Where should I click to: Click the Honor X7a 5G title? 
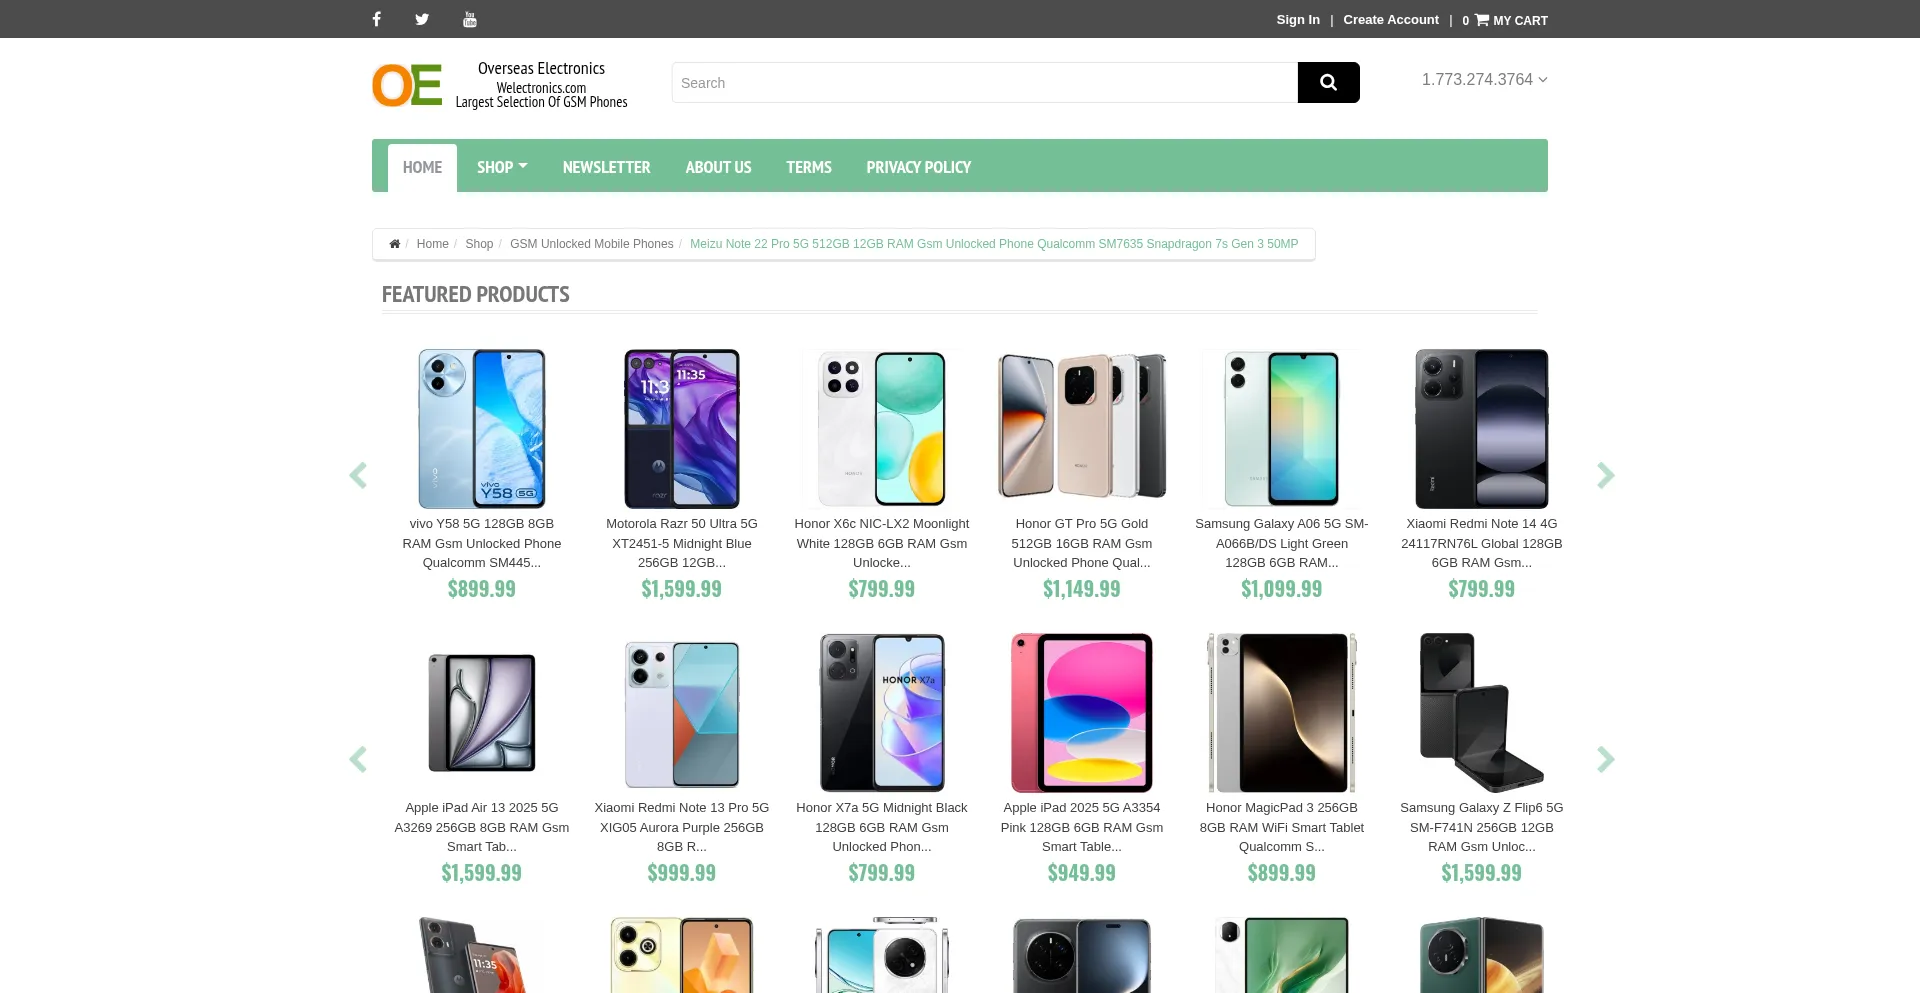tap(882, 827)
